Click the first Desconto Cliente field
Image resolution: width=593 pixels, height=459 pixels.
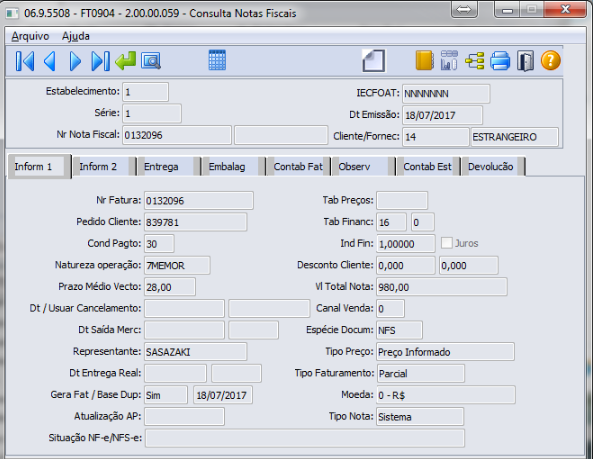click(406, 265)
